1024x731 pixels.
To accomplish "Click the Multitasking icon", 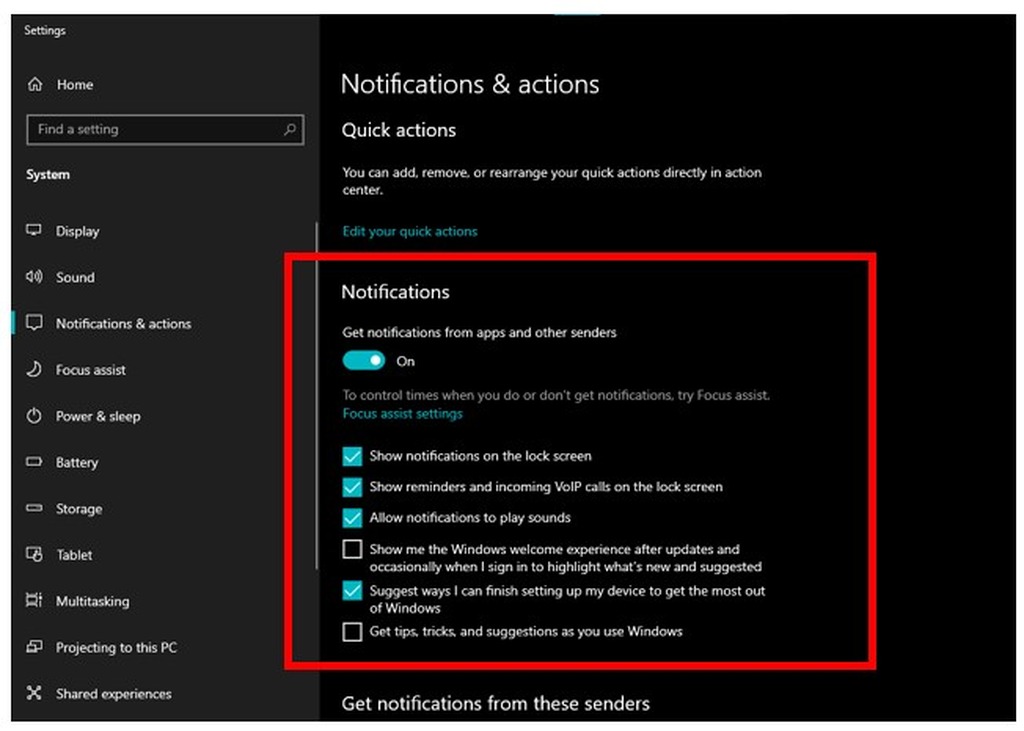I will 34,600.
